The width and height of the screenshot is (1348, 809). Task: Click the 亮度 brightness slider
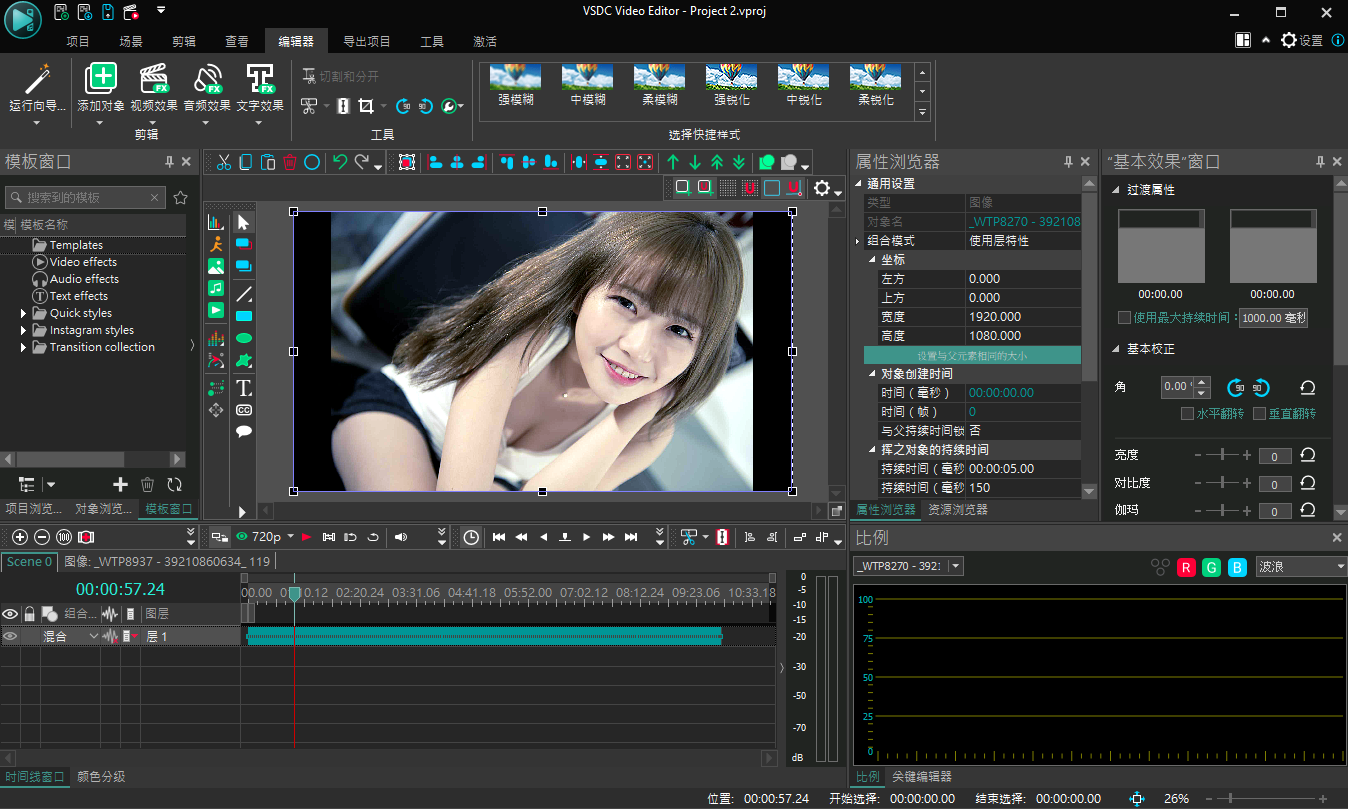click(1220, 456)
